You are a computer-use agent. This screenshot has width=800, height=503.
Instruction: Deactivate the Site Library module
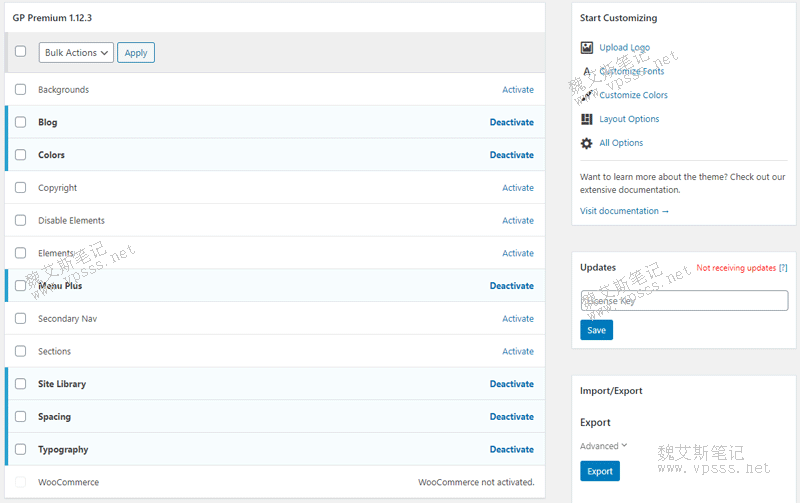point(511,384)
